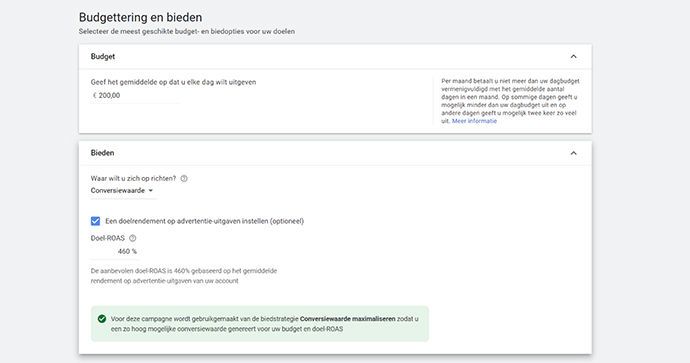Click the green checkmark icon in the notice
The height and width of the screenshot is (363, 690).
pyautogui.click(x=102, y=319)
